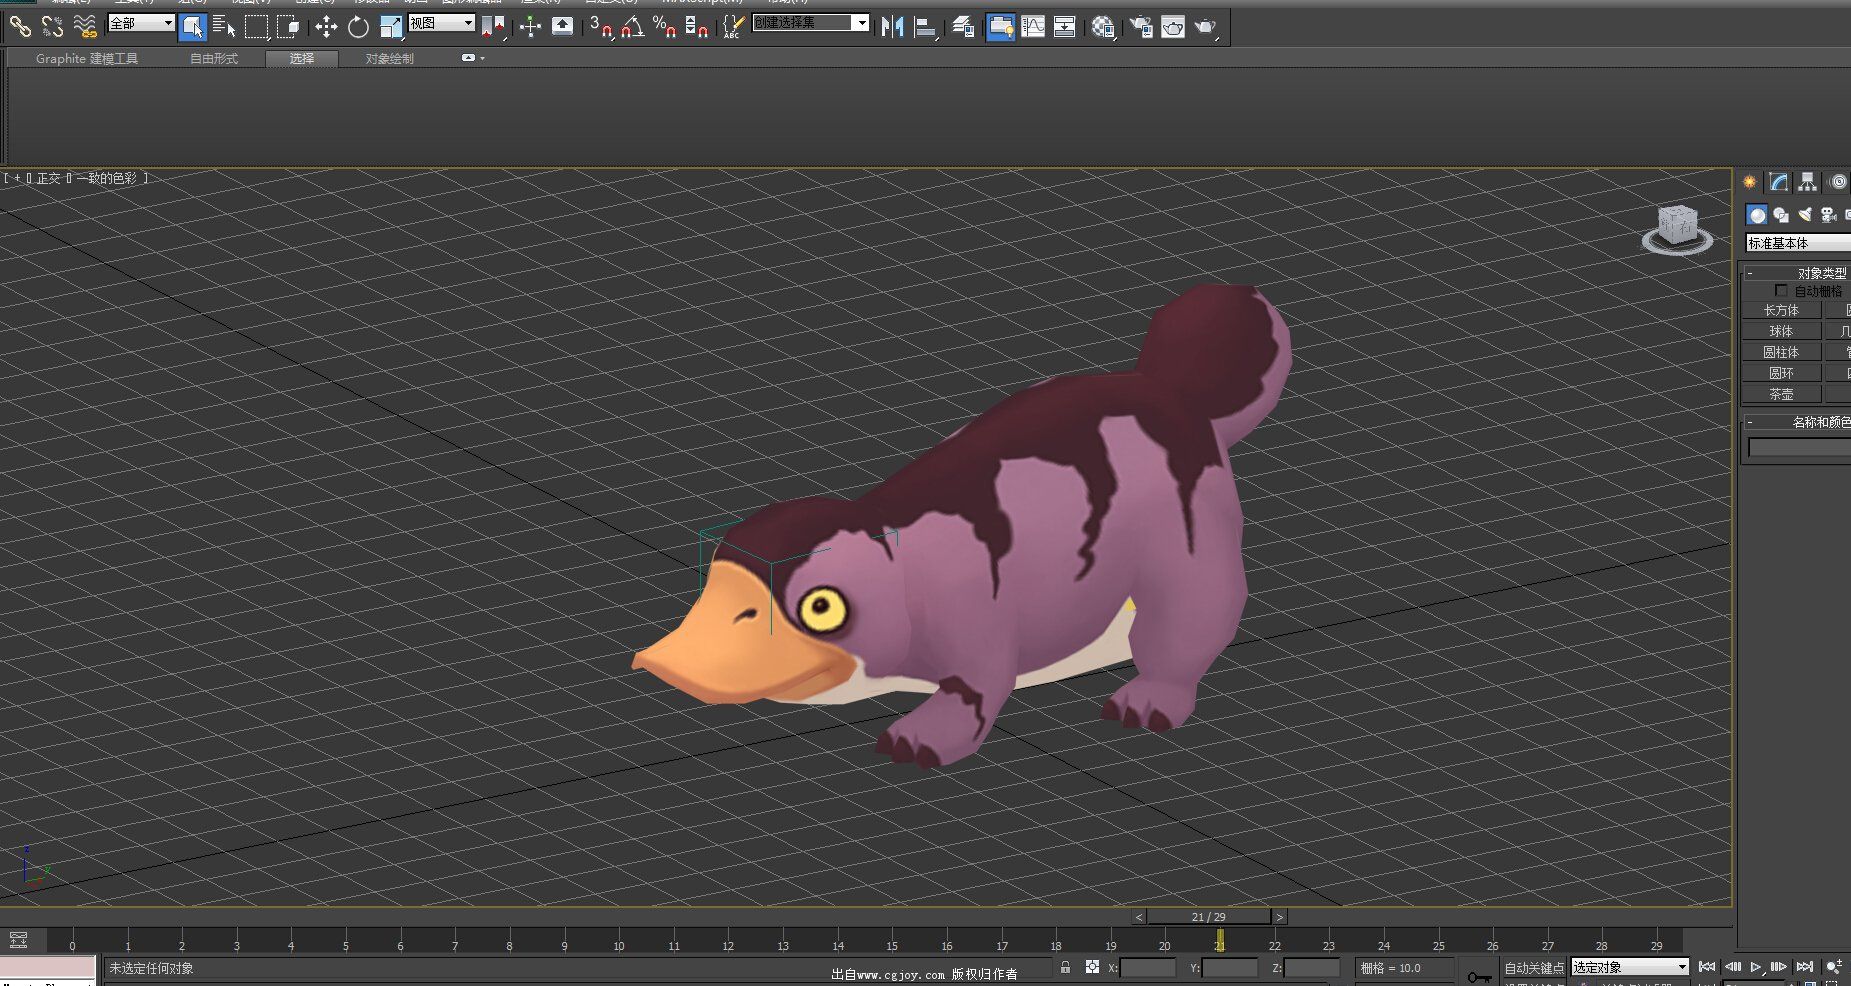Click the Render Production teapot icon
The height and width of the screenshot is (986, 1851).
pos(1206,27)
